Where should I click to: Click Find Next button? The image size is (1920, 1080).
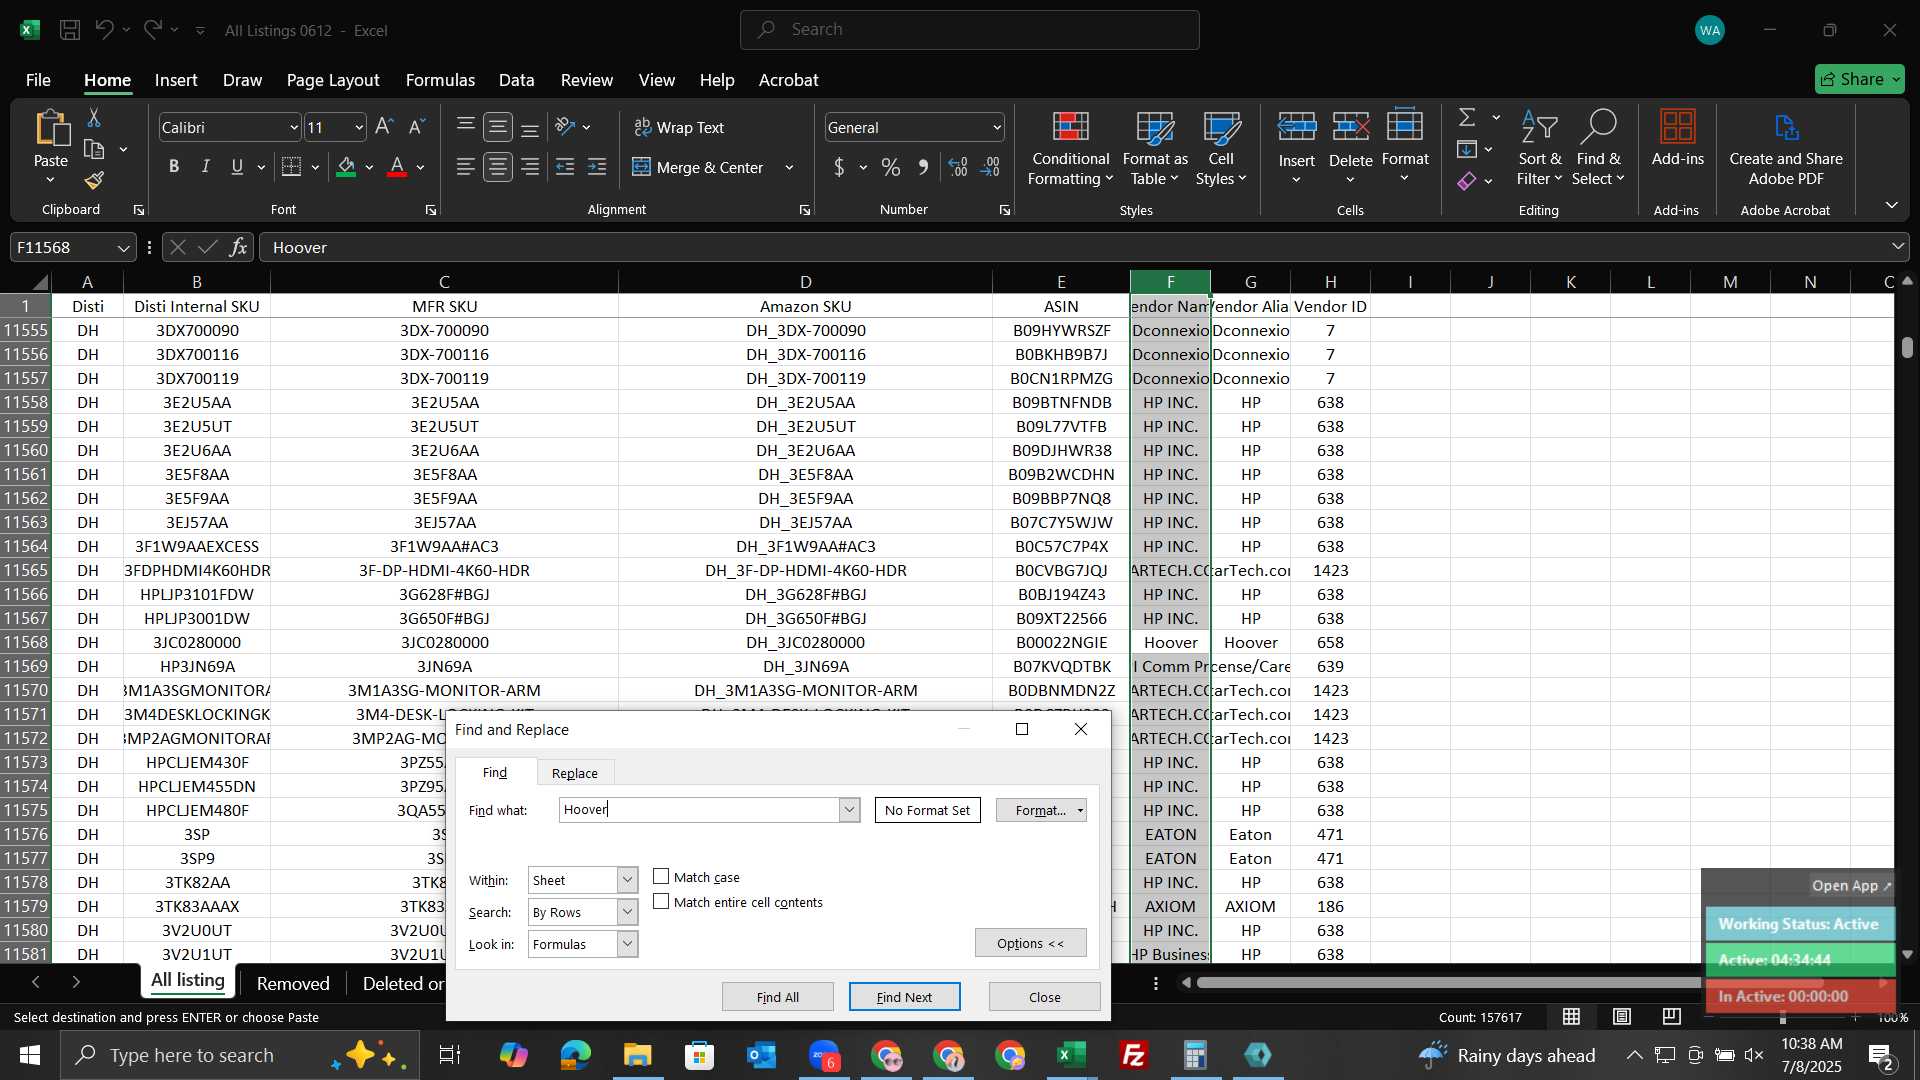click(x=904, y=997)
